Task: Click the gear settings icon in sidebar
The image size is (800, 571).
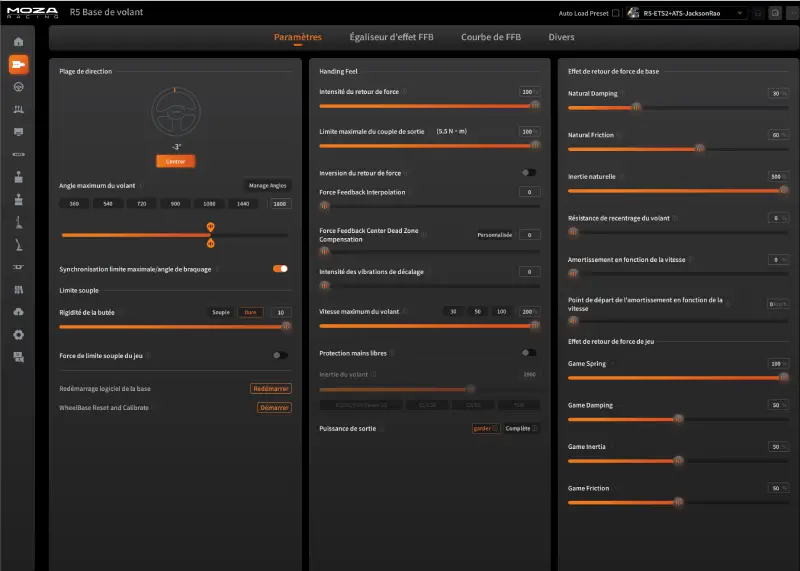Action: point(18,334)
